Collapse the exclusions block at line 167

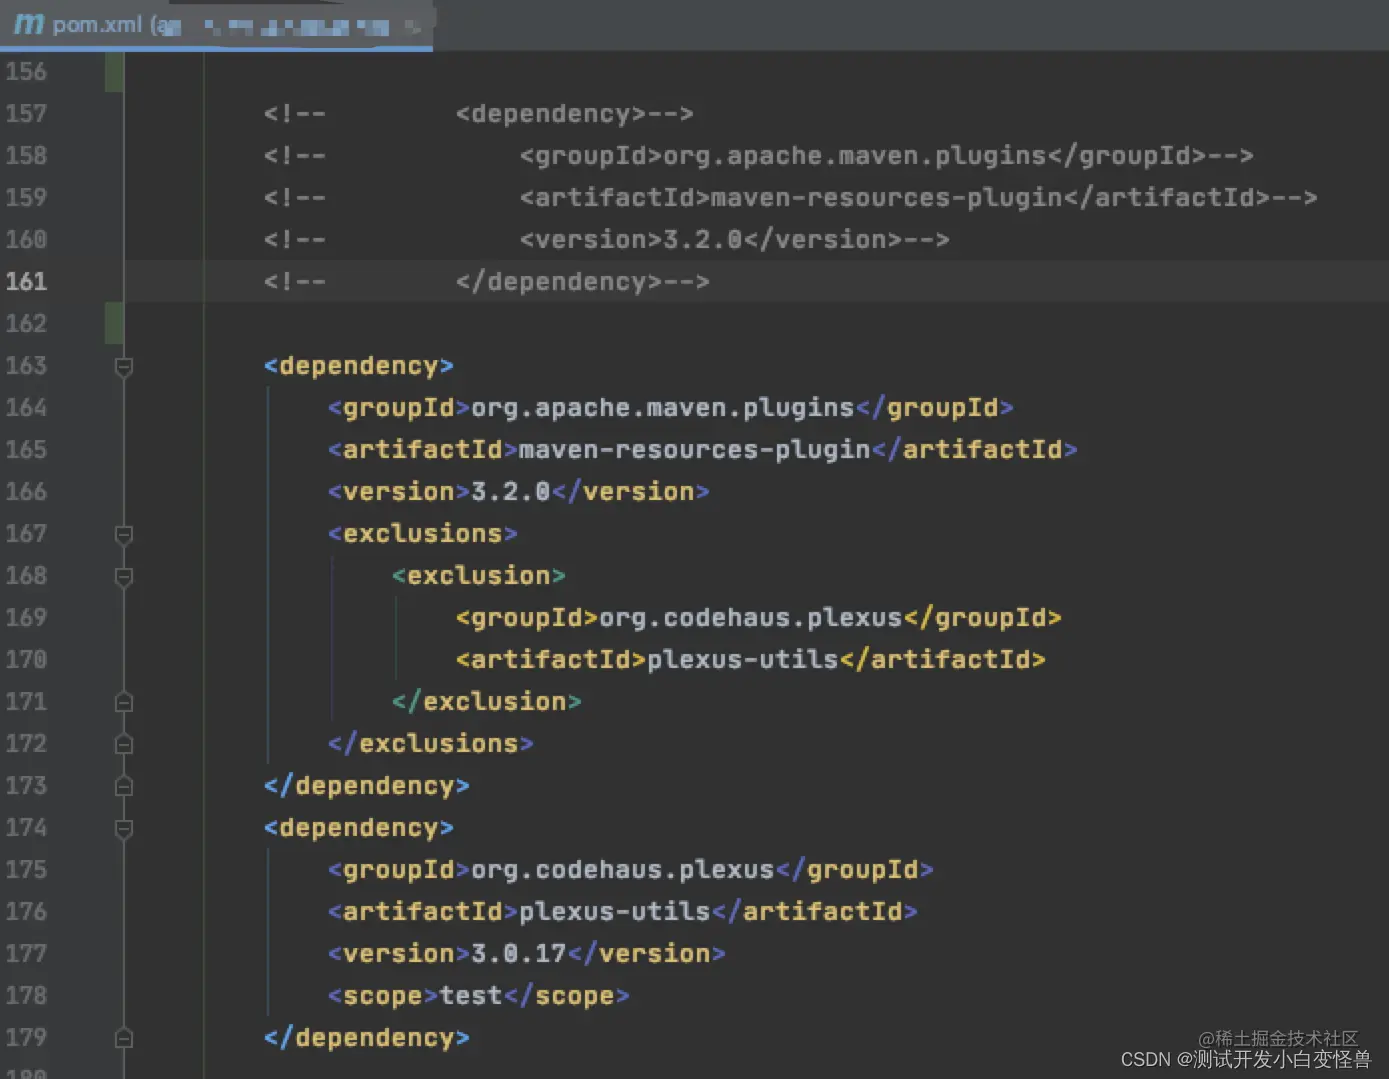pyautogui.click(x=124, y=535)
